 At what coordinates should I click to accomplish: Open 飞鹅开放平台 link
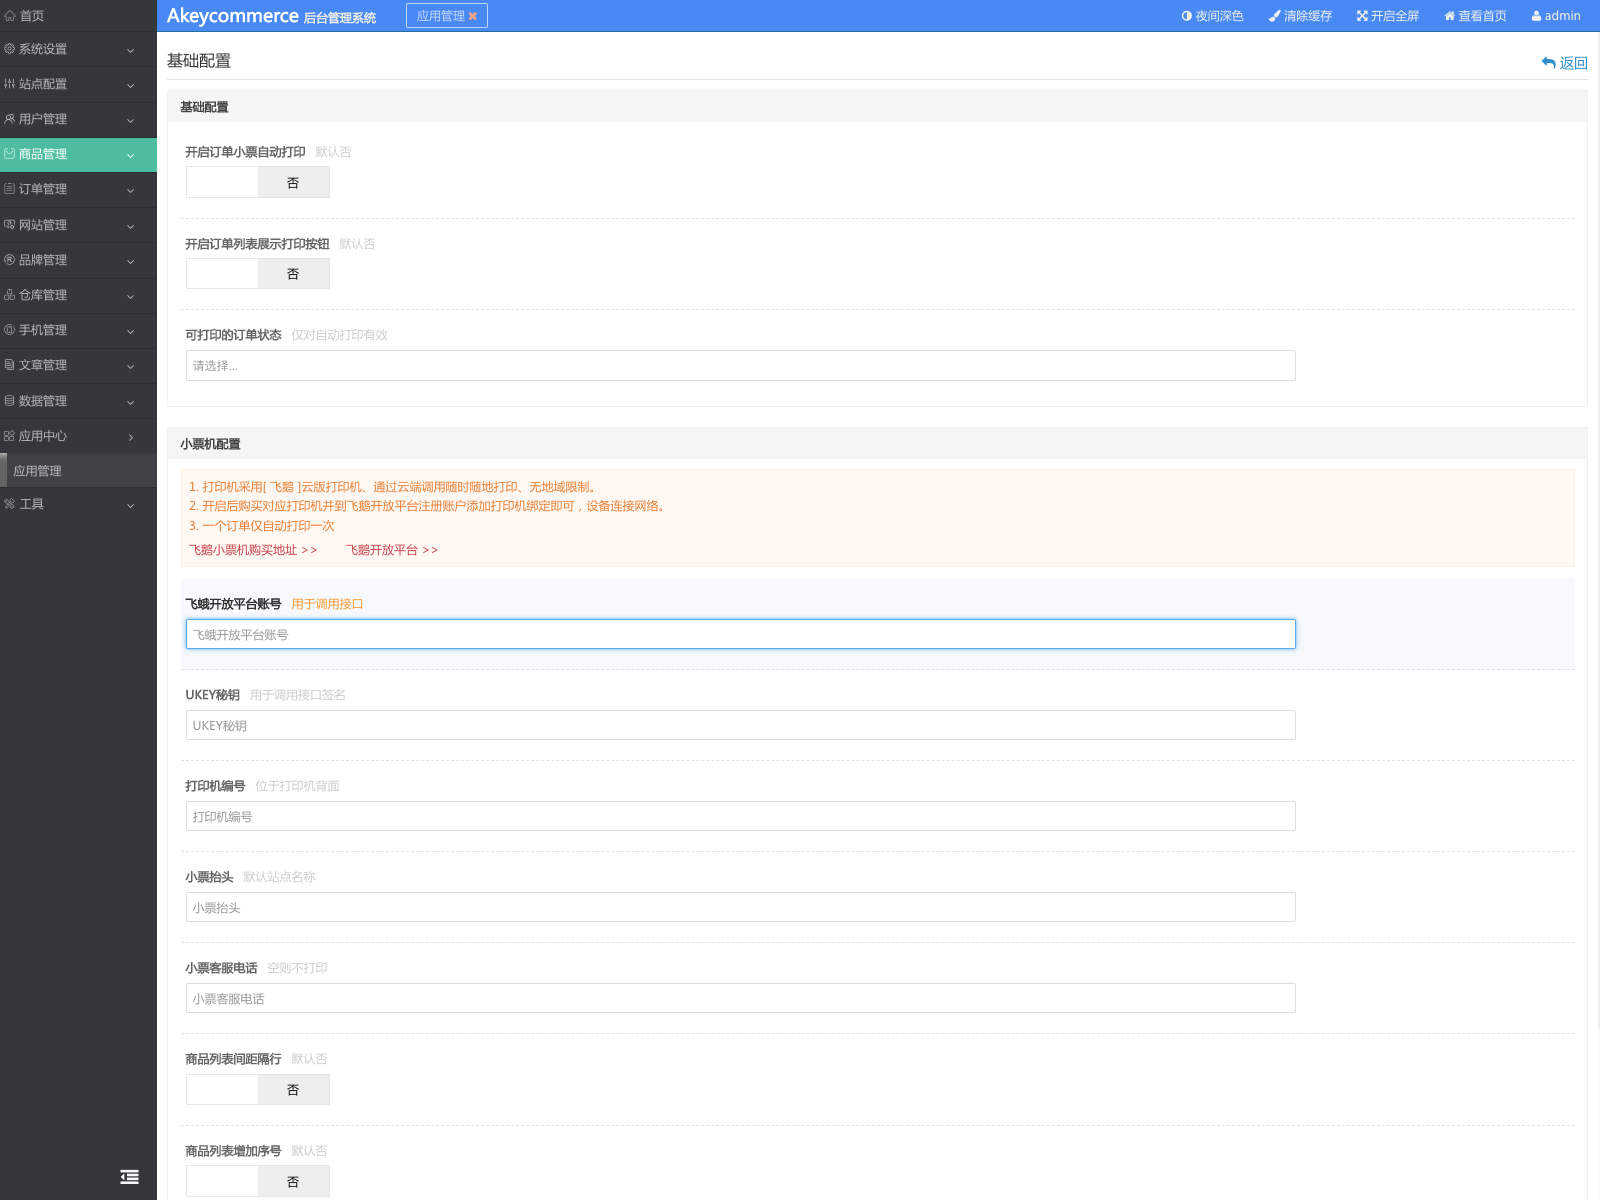392,550
